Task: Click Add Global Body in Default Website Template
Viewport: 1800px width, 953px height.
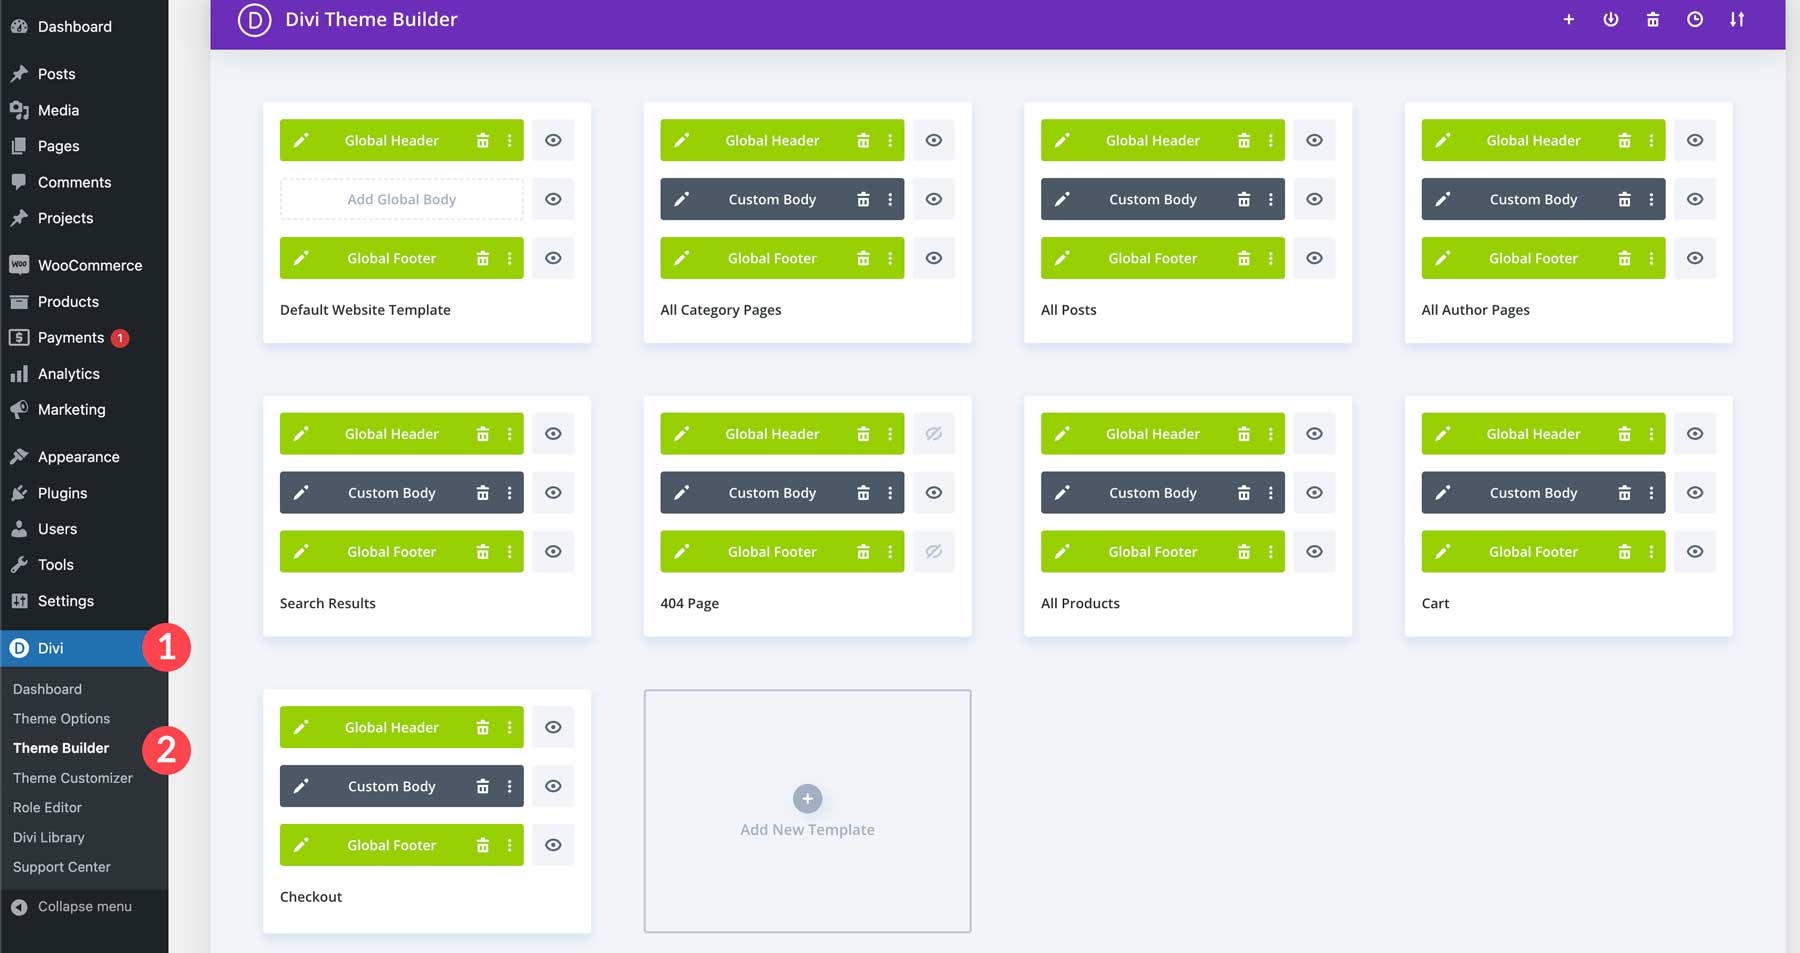Action: coord(401,199)
